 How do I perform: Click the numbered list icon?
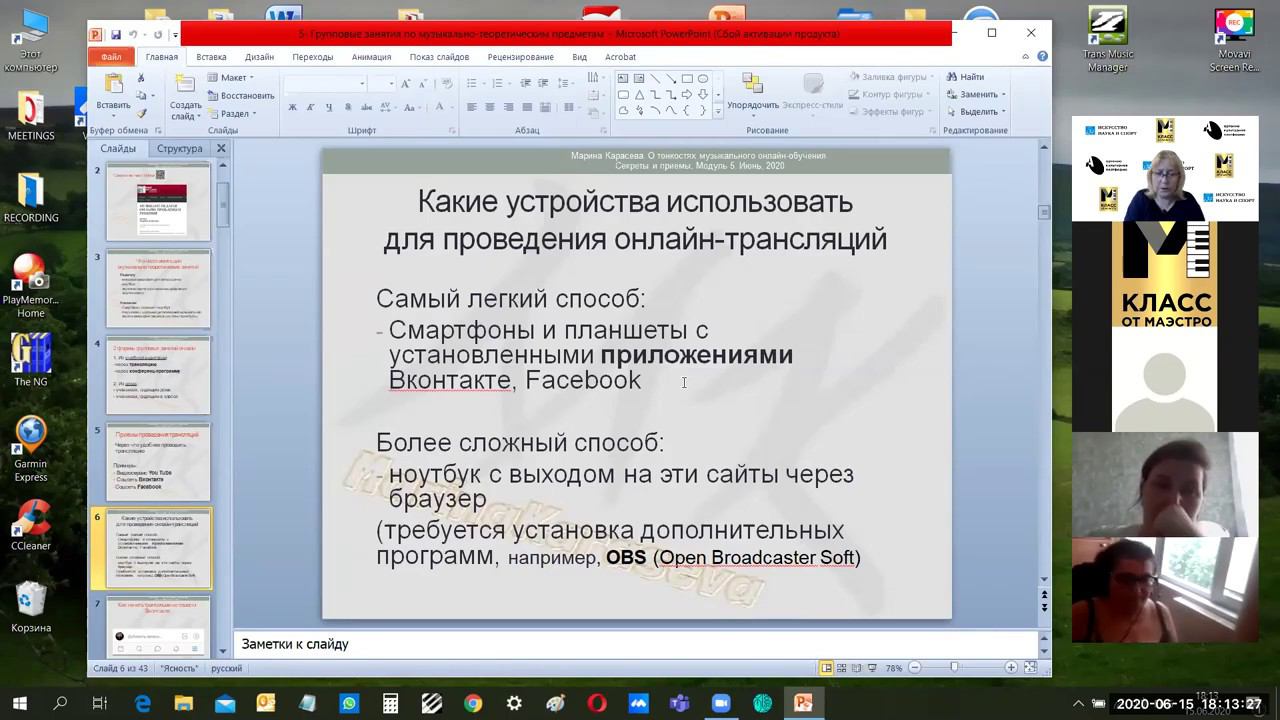(499, 84)
